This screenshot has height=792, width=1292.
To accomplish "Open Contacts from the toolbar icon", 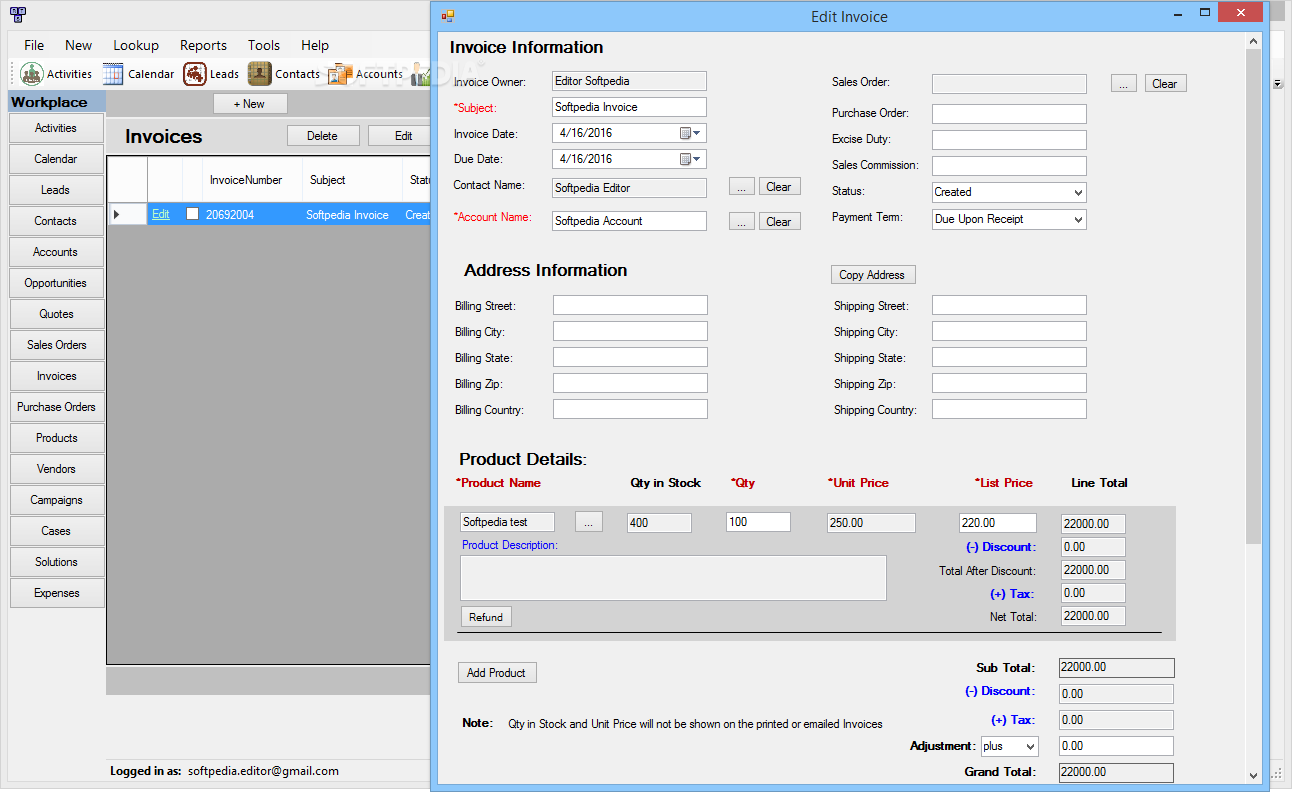I will (260, 74).
